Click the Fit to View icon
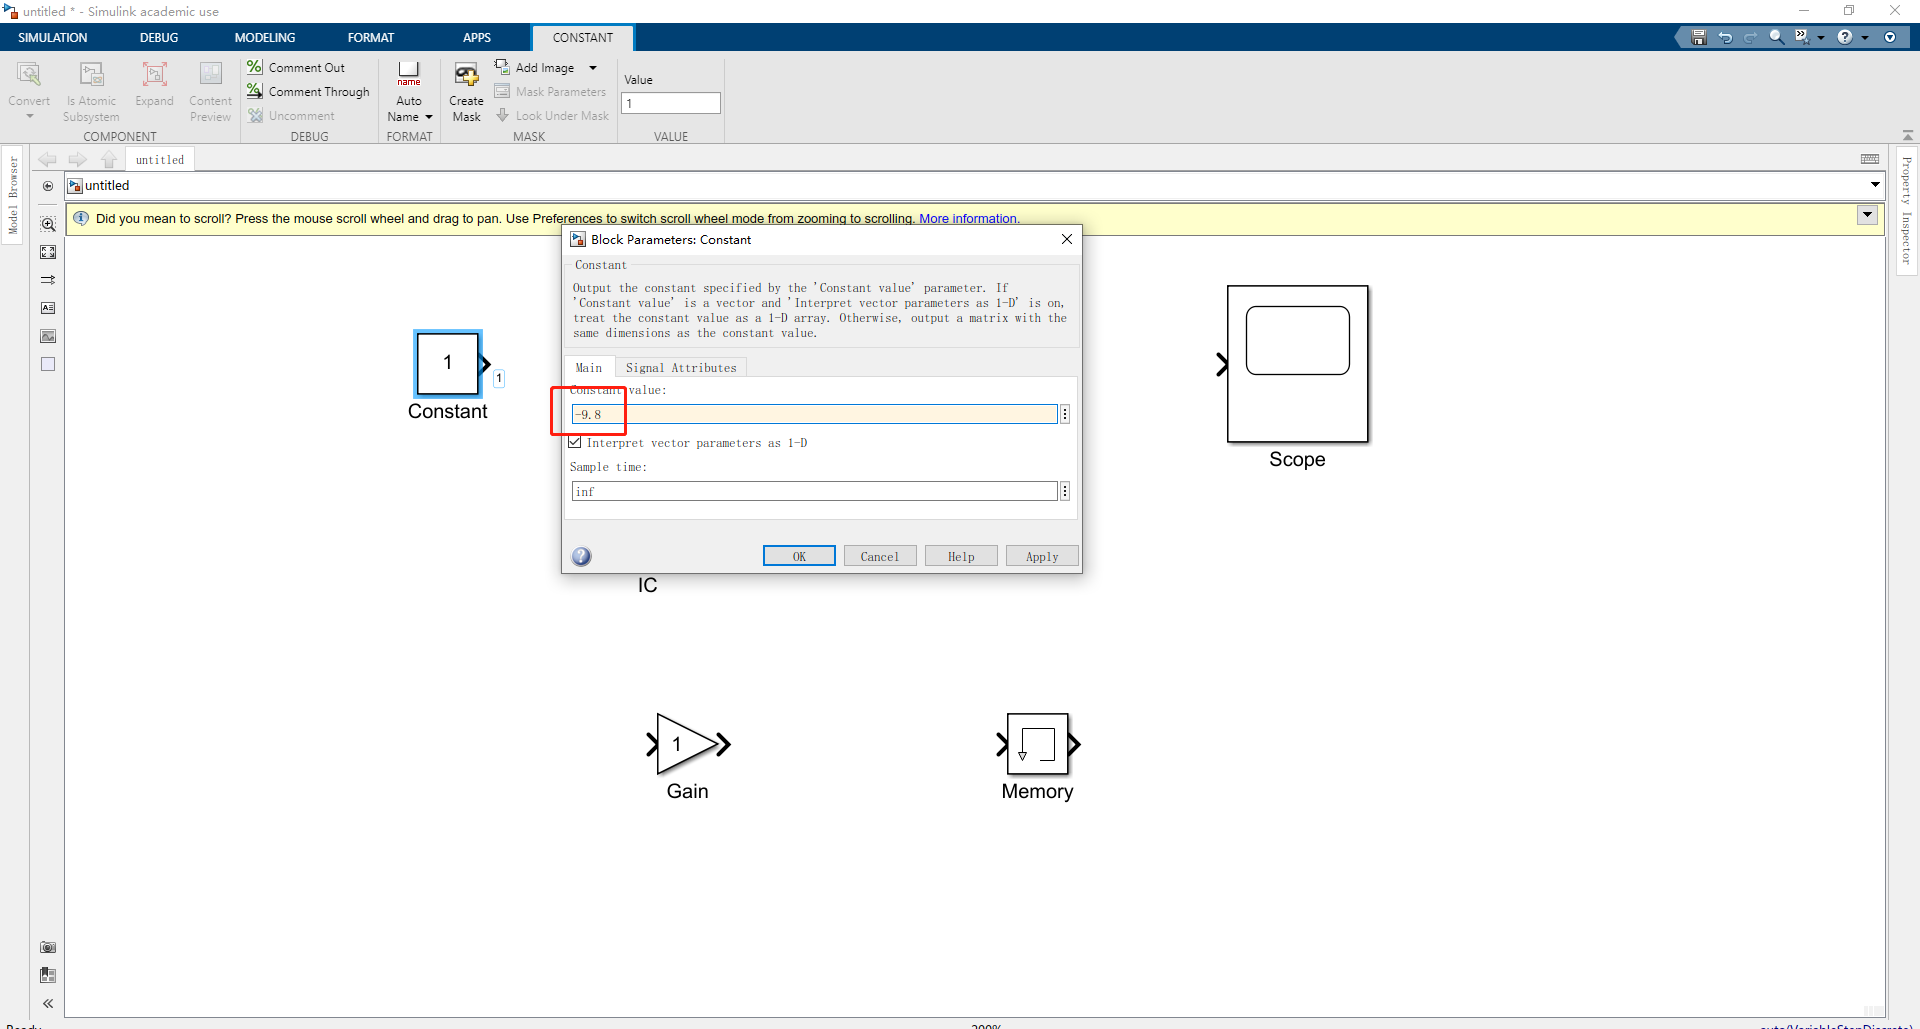This screenshot has width=1920, height=1029. point(48,252)
